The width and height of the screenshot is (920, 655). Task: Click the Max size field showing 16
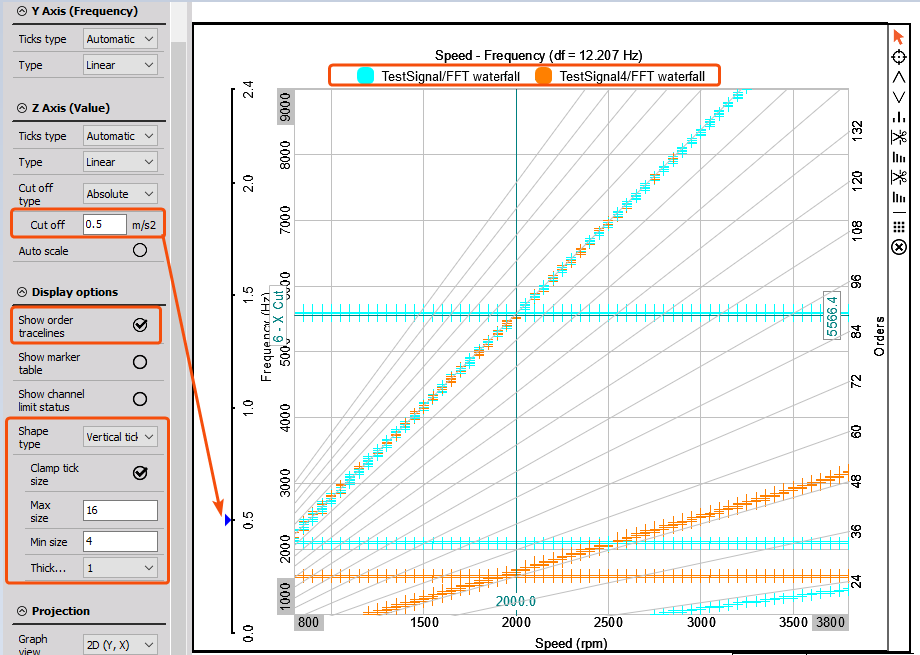120,510
